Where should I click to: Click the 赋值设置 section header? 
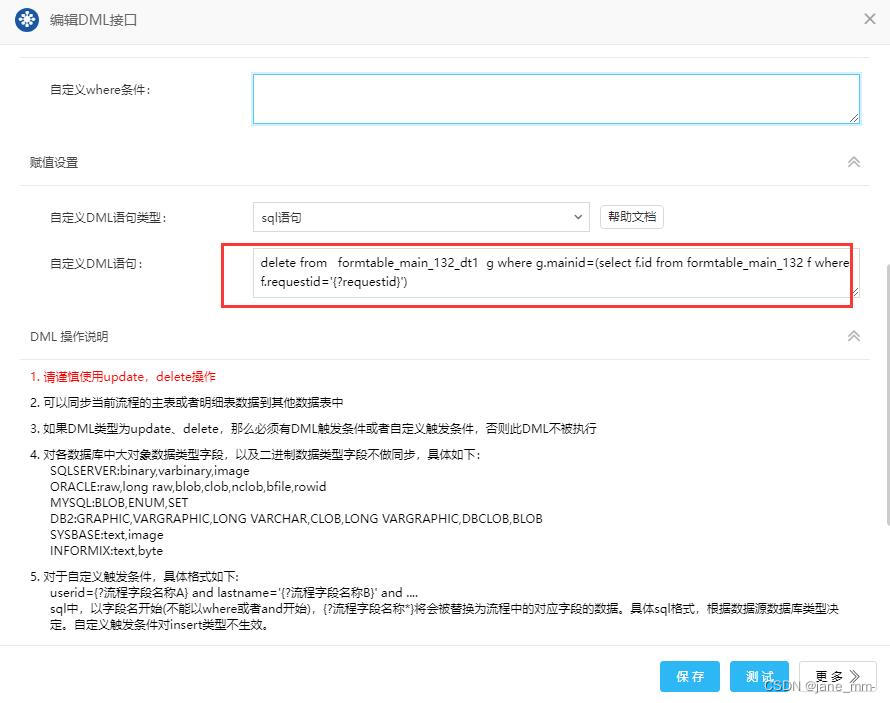coord(53,161)
